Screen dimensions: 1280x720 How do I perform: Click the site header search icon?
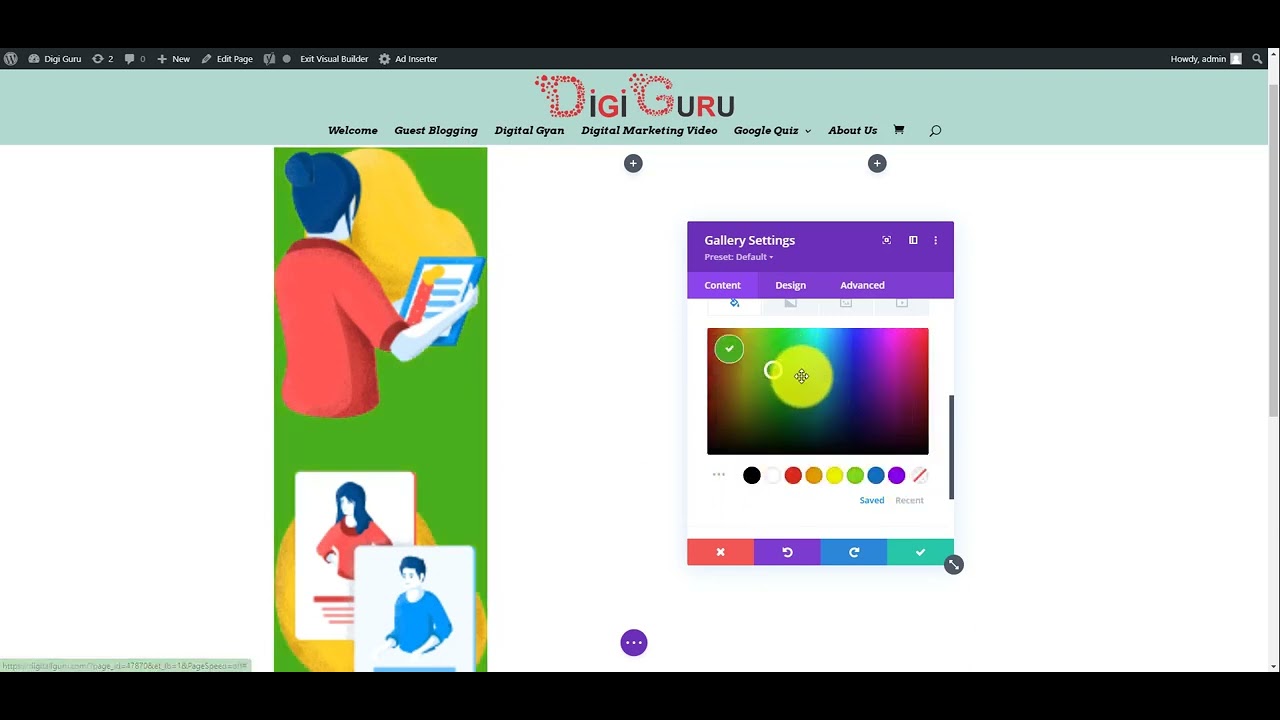[x=935, y=130]
